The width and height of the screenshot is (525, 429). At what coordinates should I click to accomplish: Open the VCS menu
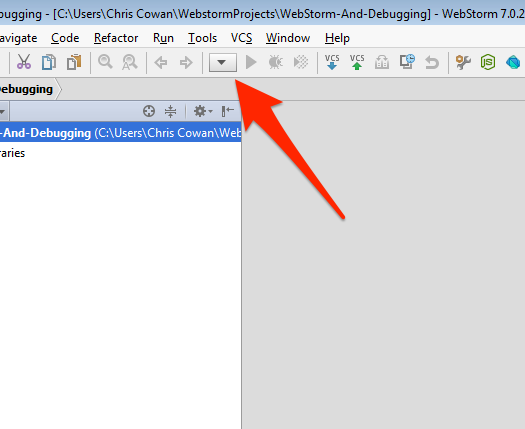241,38
